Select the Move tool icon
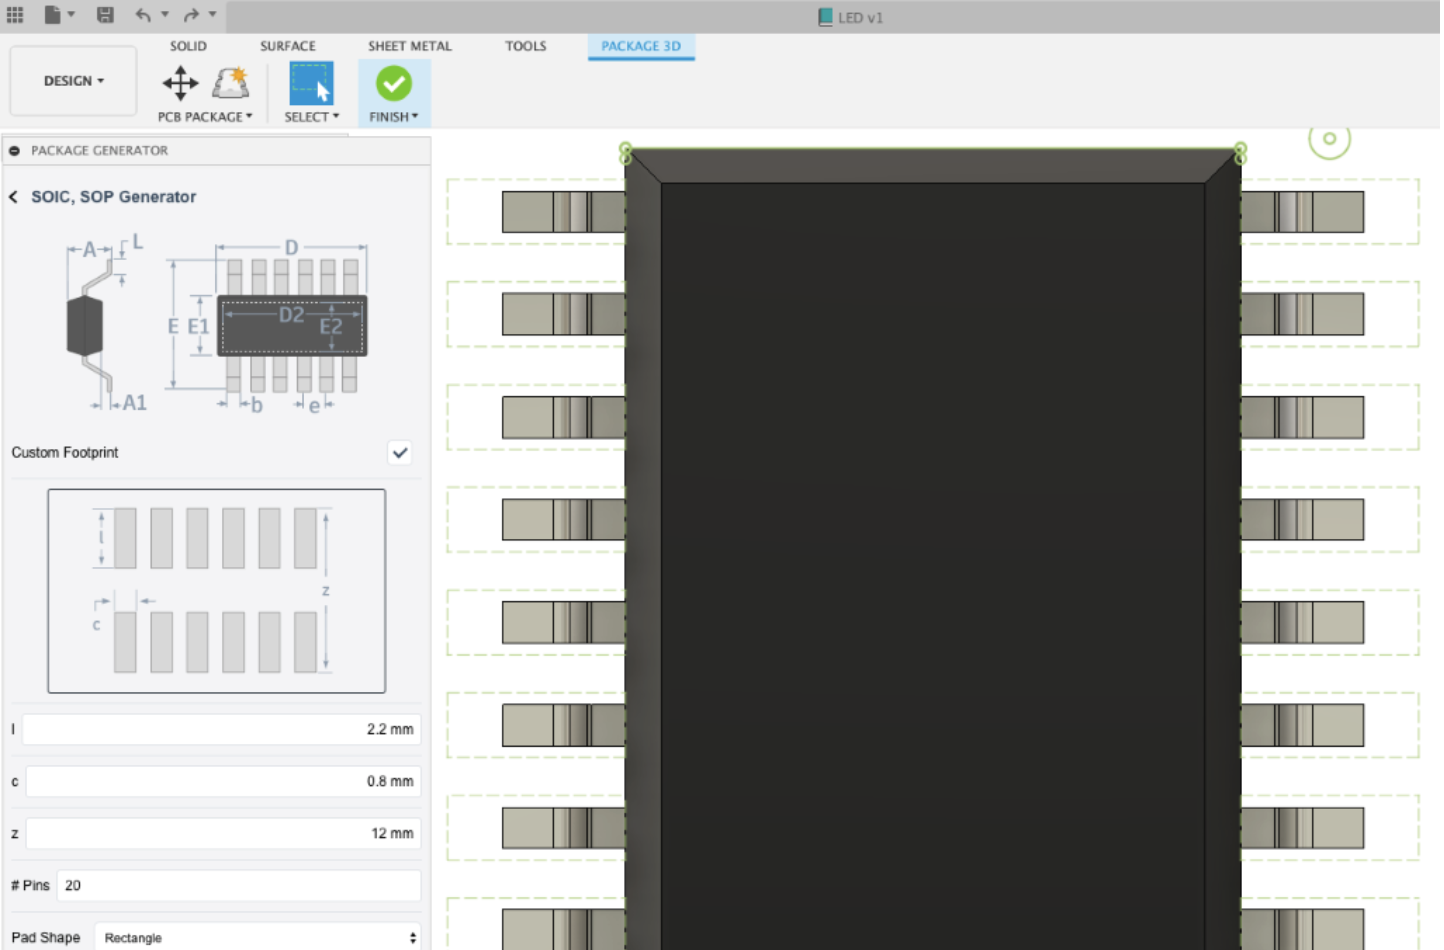Viewport: 1444px width, 950px height. 180,83
